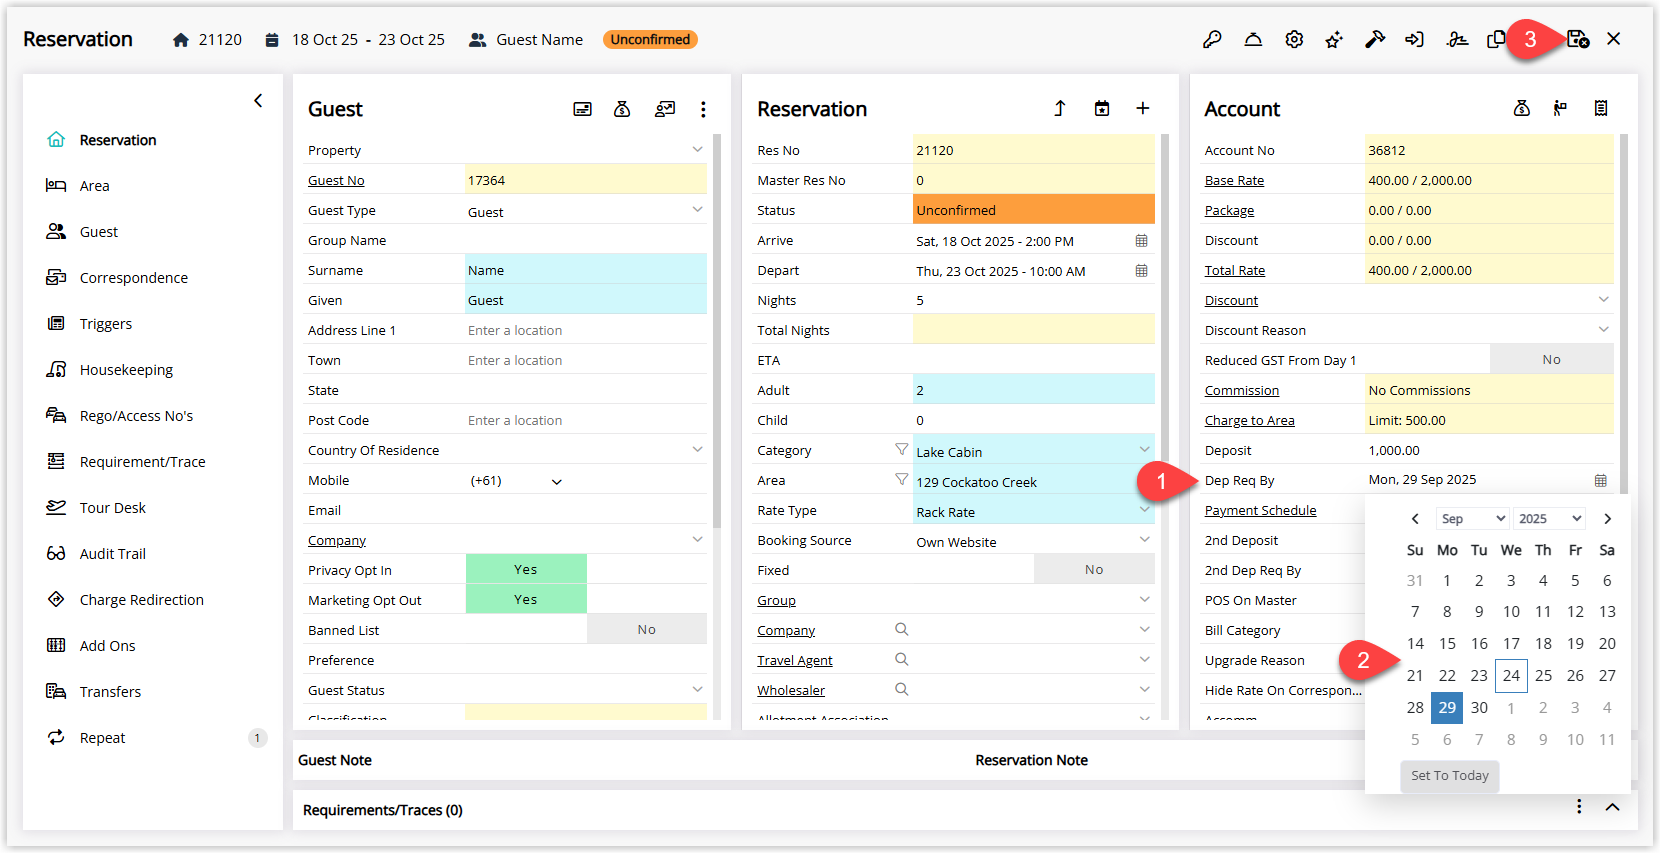Open Correspondence in the sidebar
Viewport: 1661px width, 854px height.
pos(134,278)
